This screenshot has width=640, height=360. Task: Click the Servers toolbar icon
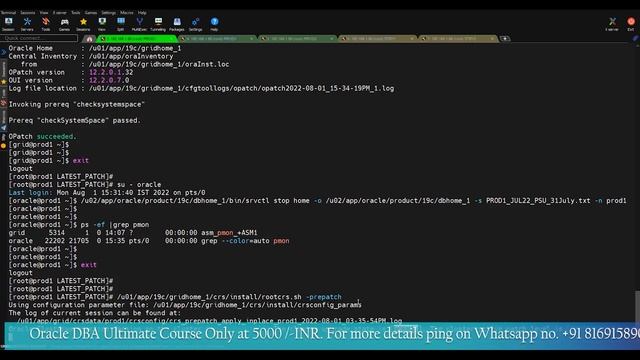point(27,24)
